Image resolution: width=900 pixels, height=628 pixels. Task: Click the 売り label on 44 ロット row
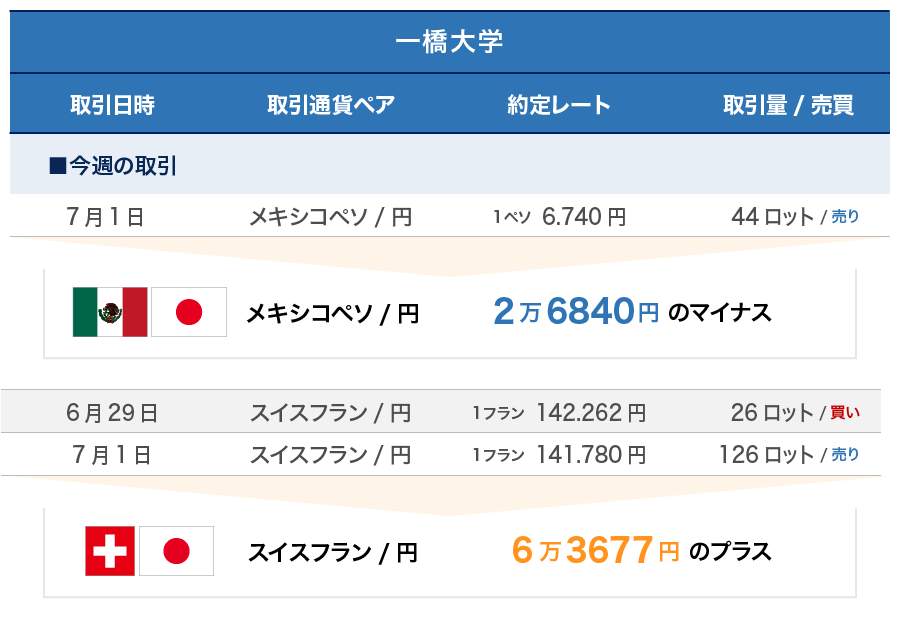click(845, 216)
